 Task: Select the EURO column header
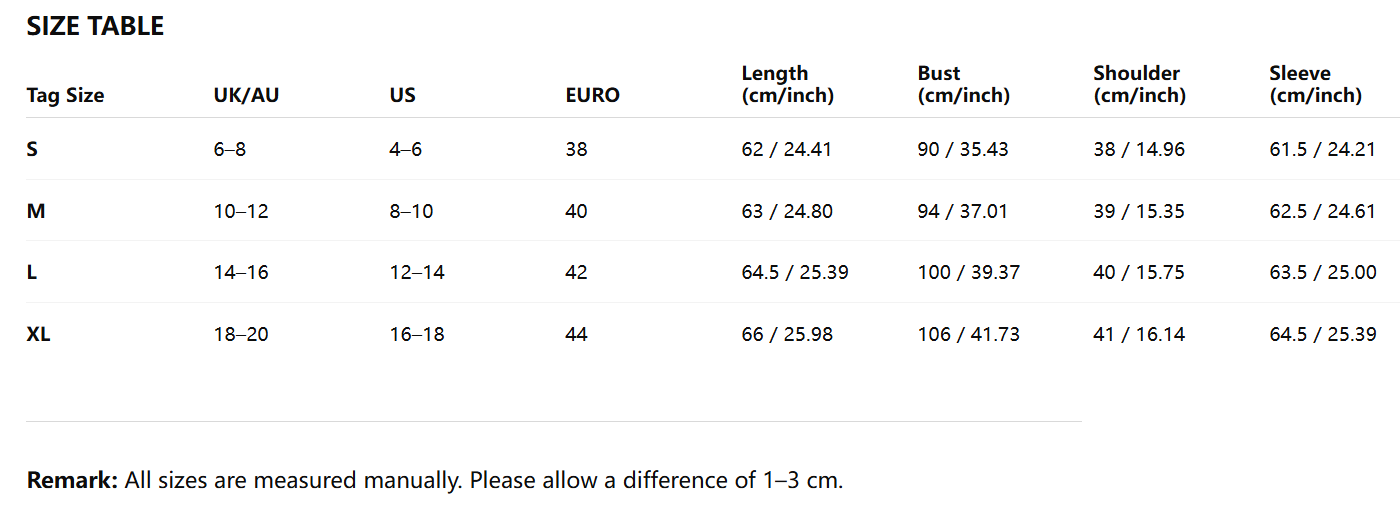pos(592,96)
